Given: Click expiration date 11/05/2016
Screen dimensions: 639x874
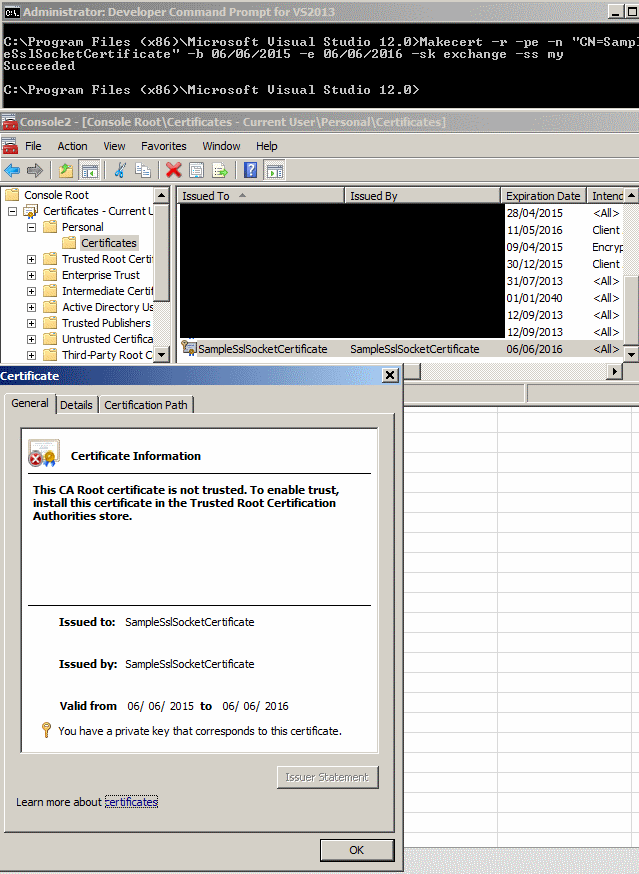Looking at the screenshot, I should coord(534,230).
